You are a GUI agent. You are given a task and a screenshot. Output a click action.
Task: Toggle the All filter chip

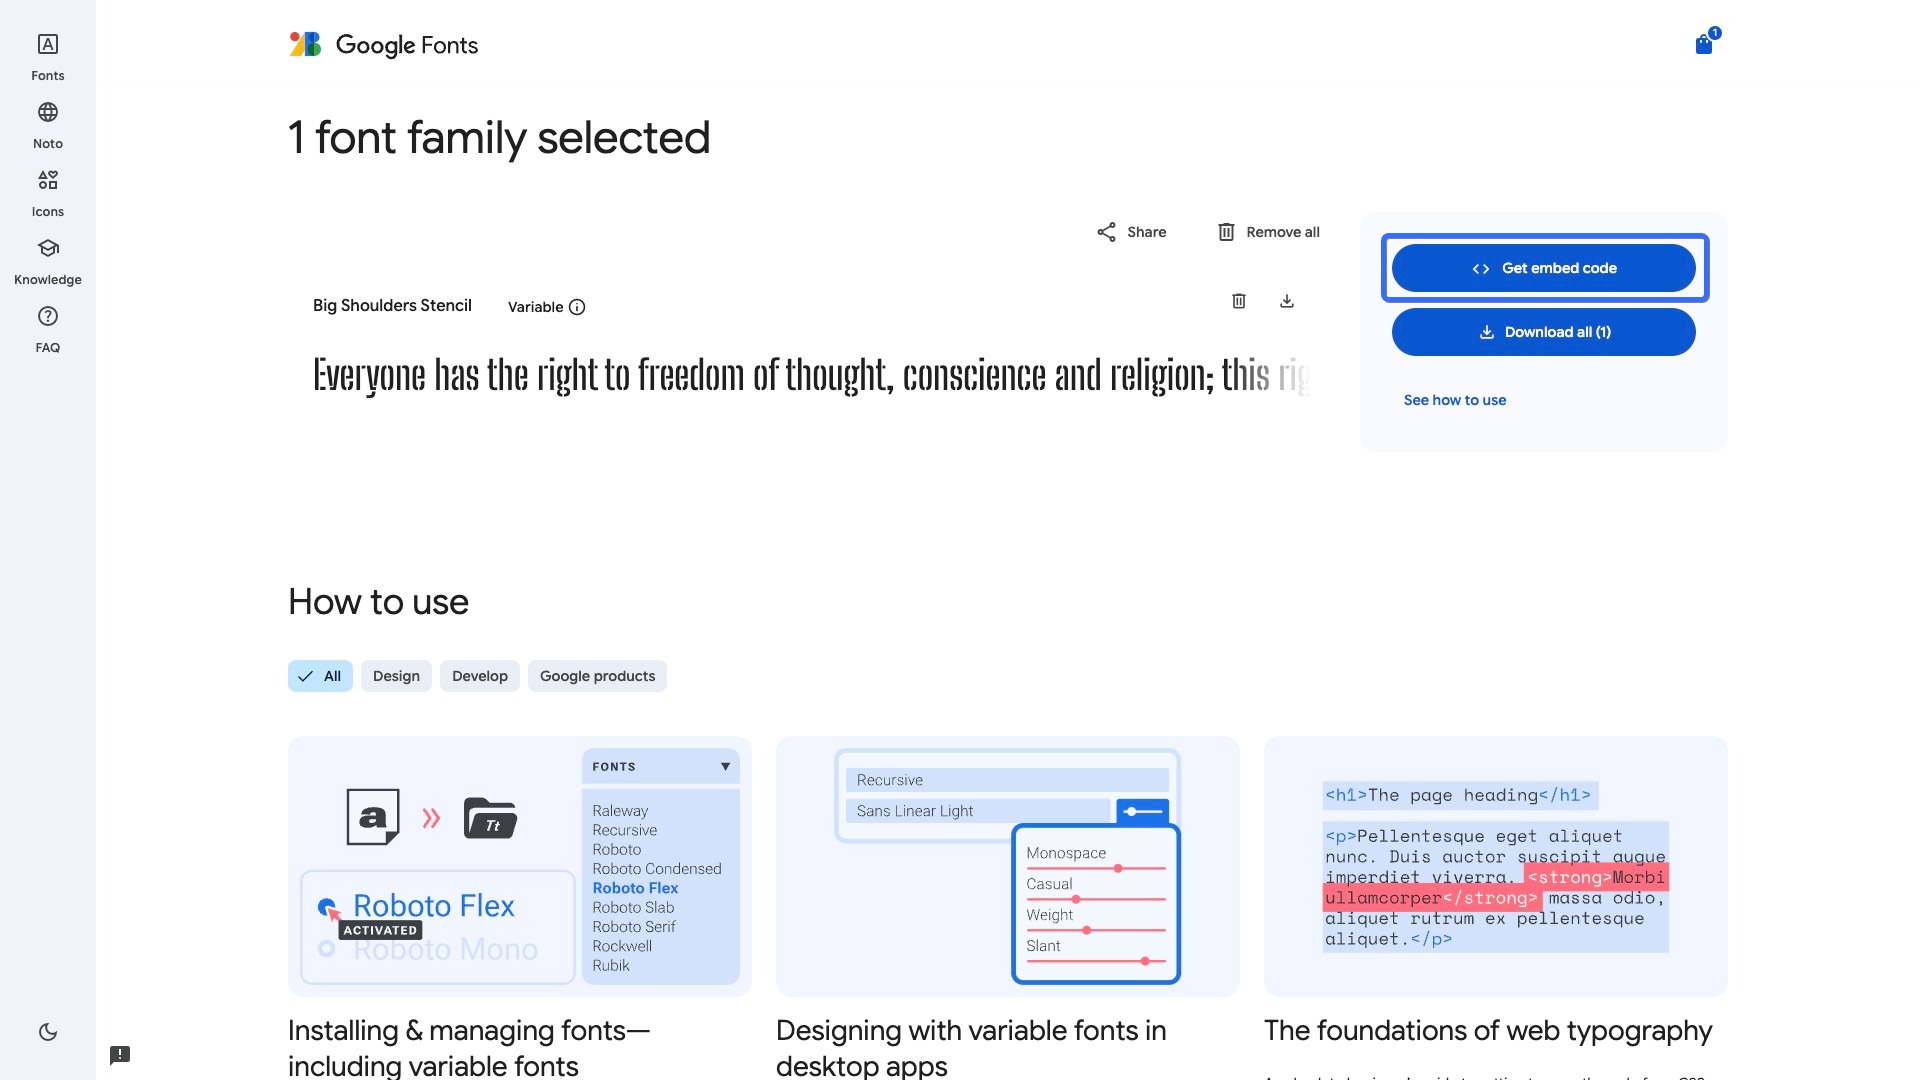pos(320,676)
